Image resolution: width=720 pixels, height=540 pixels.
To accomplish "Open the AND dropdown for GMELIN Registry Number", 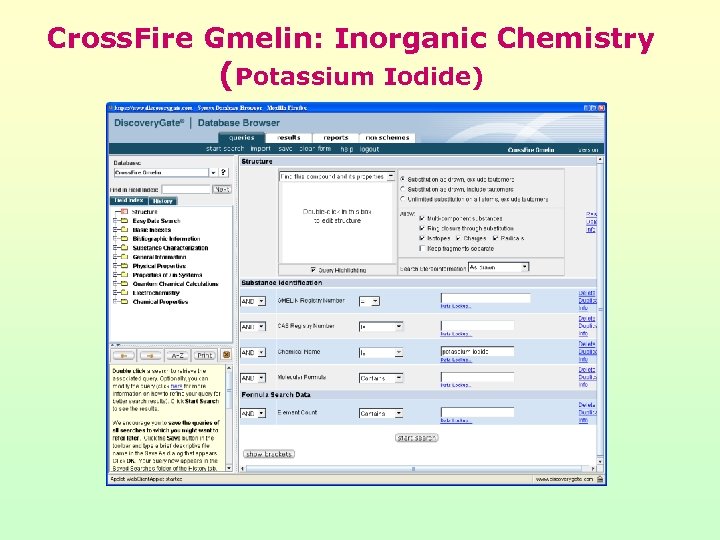I will pos(253,301).
